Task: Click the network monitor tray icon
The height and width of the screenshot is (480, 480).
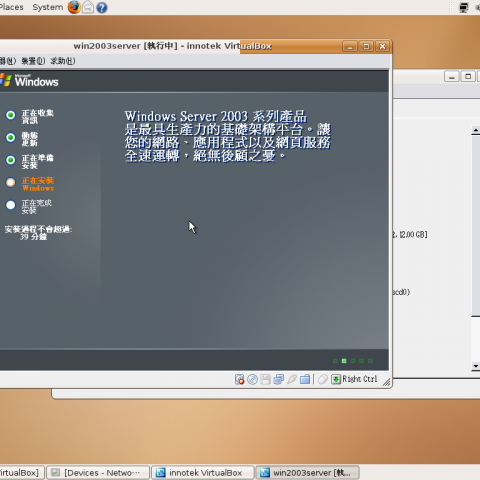Action: click(463, 7)
